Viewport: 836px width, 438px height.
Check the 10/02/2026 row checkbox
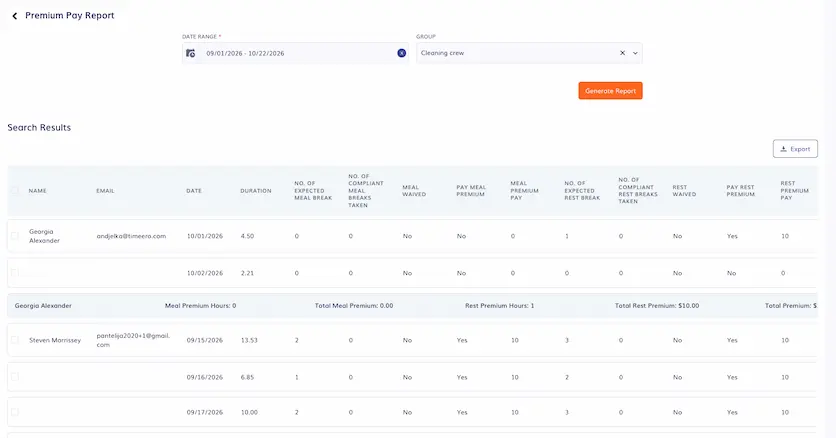point(15,272)
